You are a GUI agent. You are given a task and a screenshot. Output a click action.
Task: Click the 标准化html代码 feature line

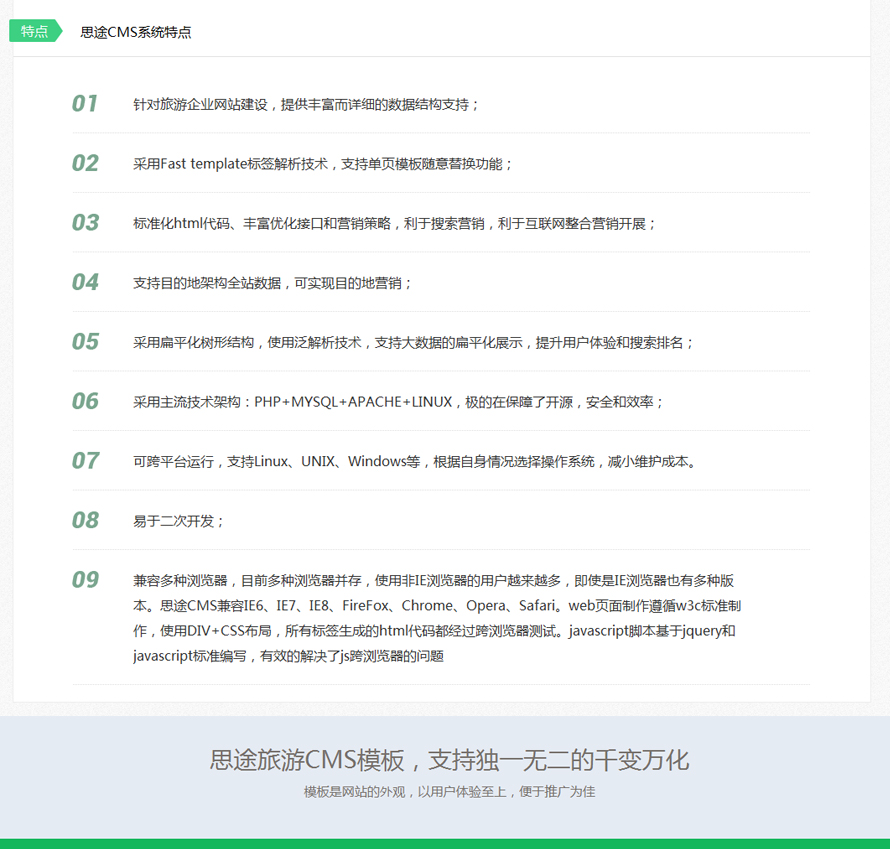point(394,224)
